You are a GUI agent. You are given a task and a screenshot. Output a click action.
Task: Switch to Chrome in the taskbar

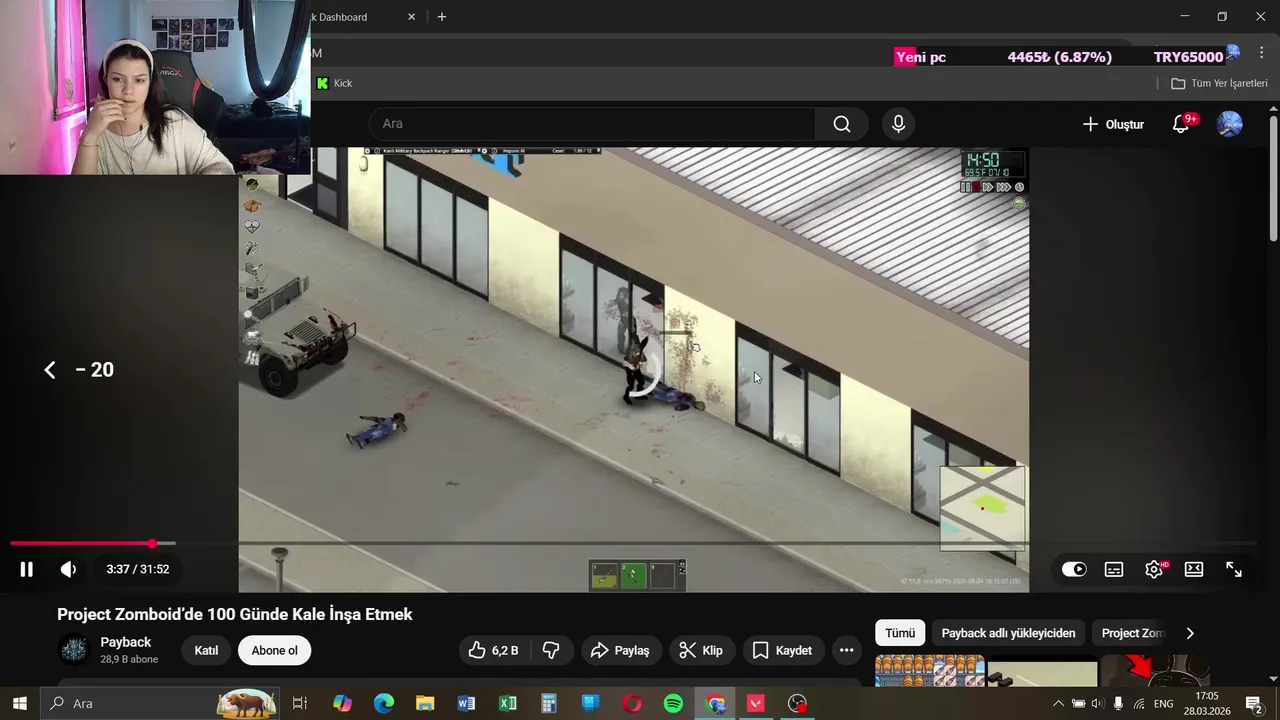tap(715, 703)
